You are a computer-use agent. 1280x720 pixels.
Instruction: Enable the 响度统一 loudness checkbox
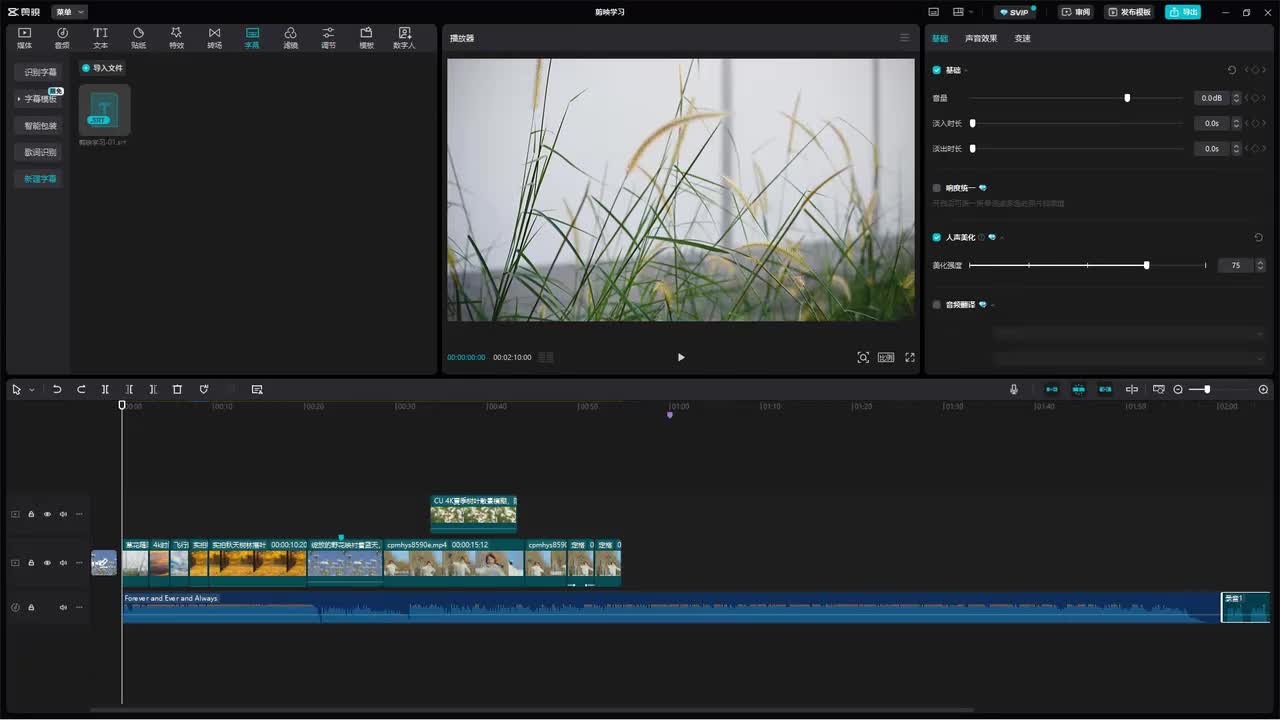click(x=937, y=188)
